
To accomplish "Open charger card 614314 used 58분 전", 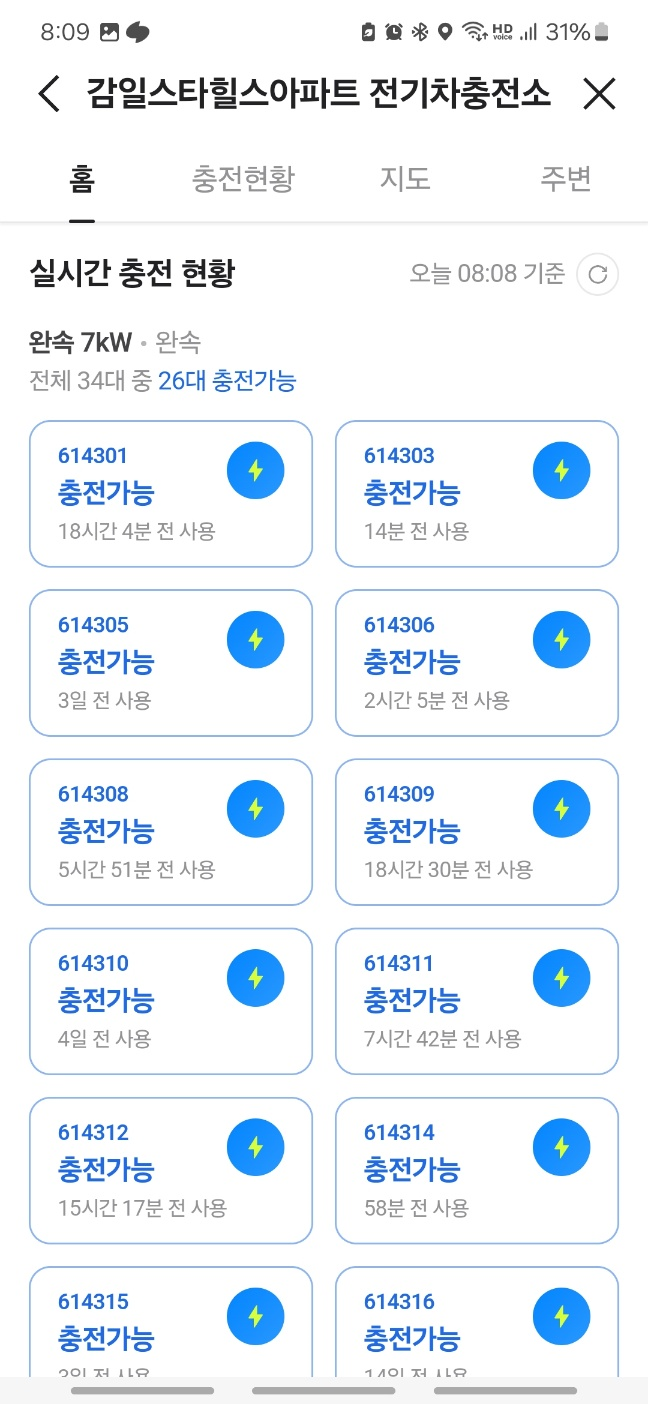I will pyautogui.click(x=476, y=1170).
